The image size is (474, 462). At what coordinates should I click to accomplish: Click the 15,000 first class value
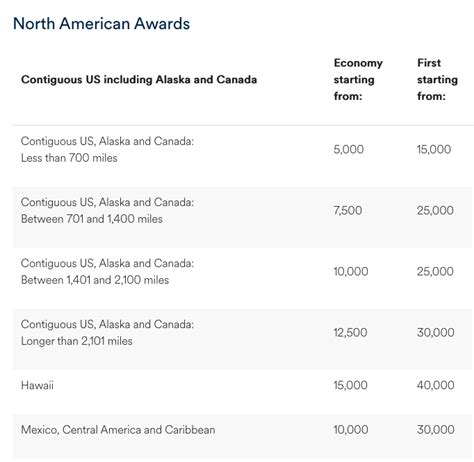[x=434, y=149]
